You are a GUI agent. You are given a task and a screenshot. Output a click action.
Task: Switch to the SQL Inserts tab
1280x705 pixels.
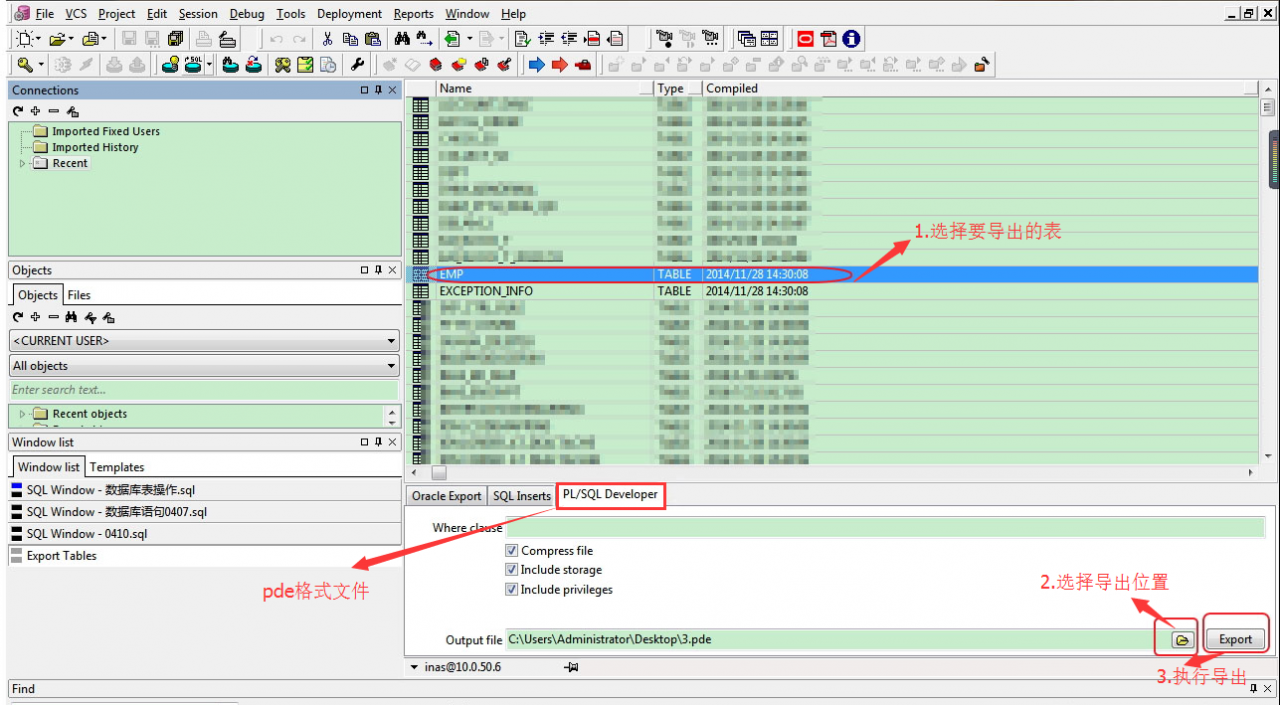click(x=521, y=496)
